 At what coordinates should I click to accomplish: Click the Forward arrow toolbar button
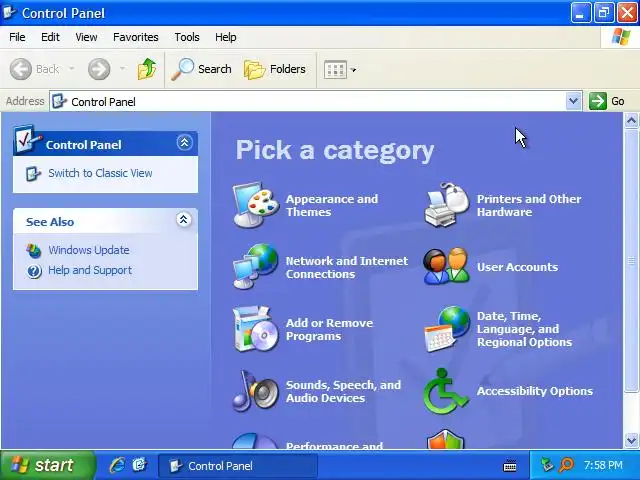(99, 69)
